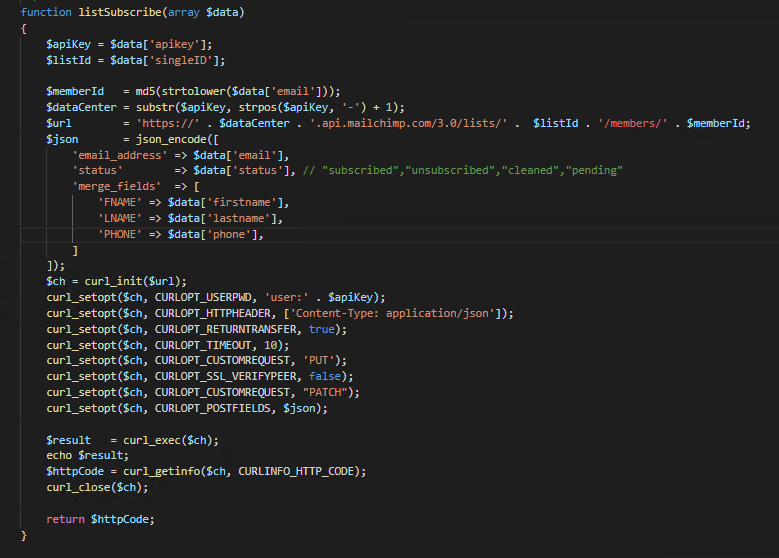
Task: Click the 'Content-Type: application/json' string
Action: 392,314
